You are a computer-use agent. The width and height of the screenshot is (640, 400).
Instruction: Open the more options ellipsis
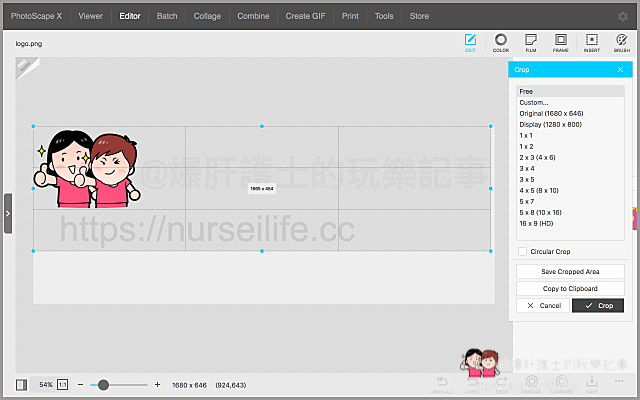coord(619,381)
